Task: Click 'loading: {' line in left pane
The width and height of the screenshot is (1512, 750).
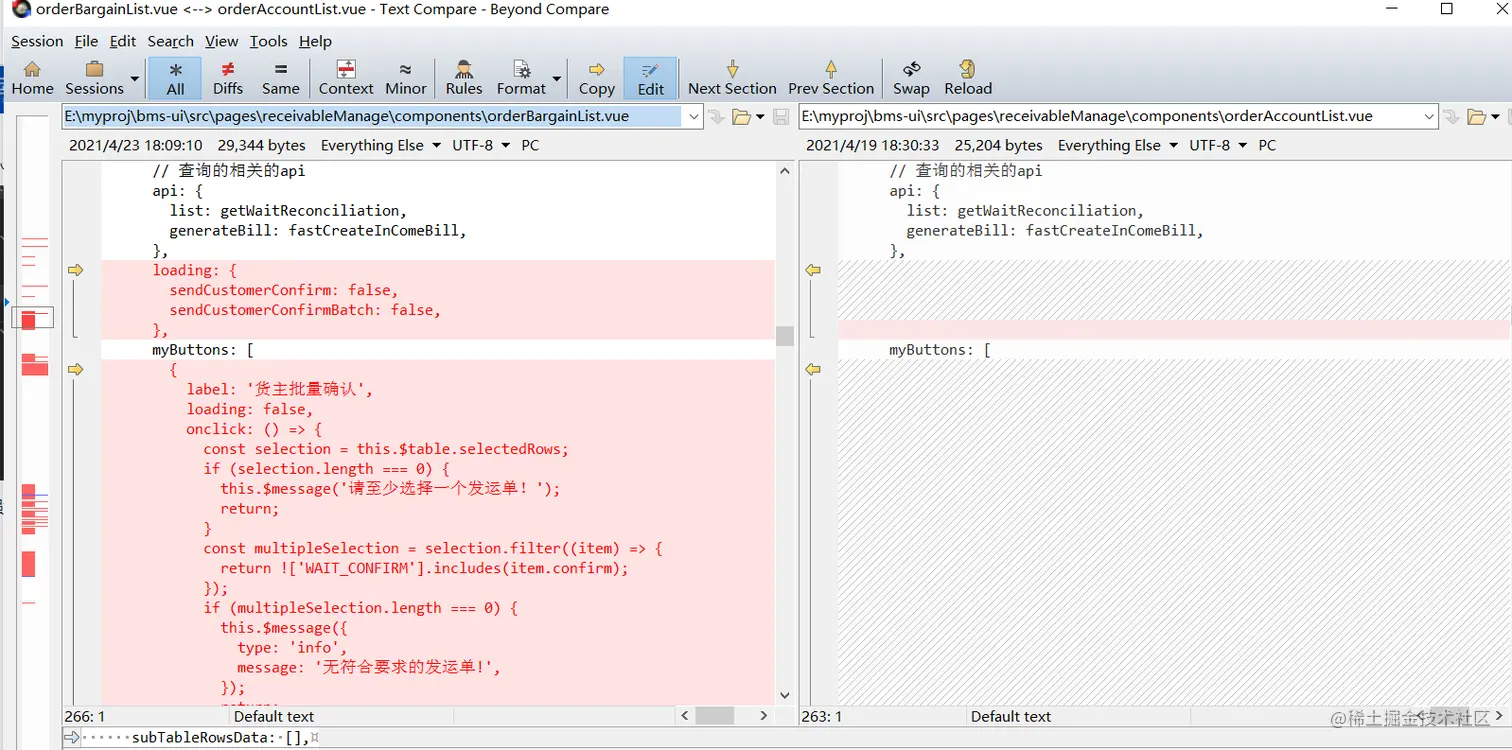Action: click(x=194, y=270)
